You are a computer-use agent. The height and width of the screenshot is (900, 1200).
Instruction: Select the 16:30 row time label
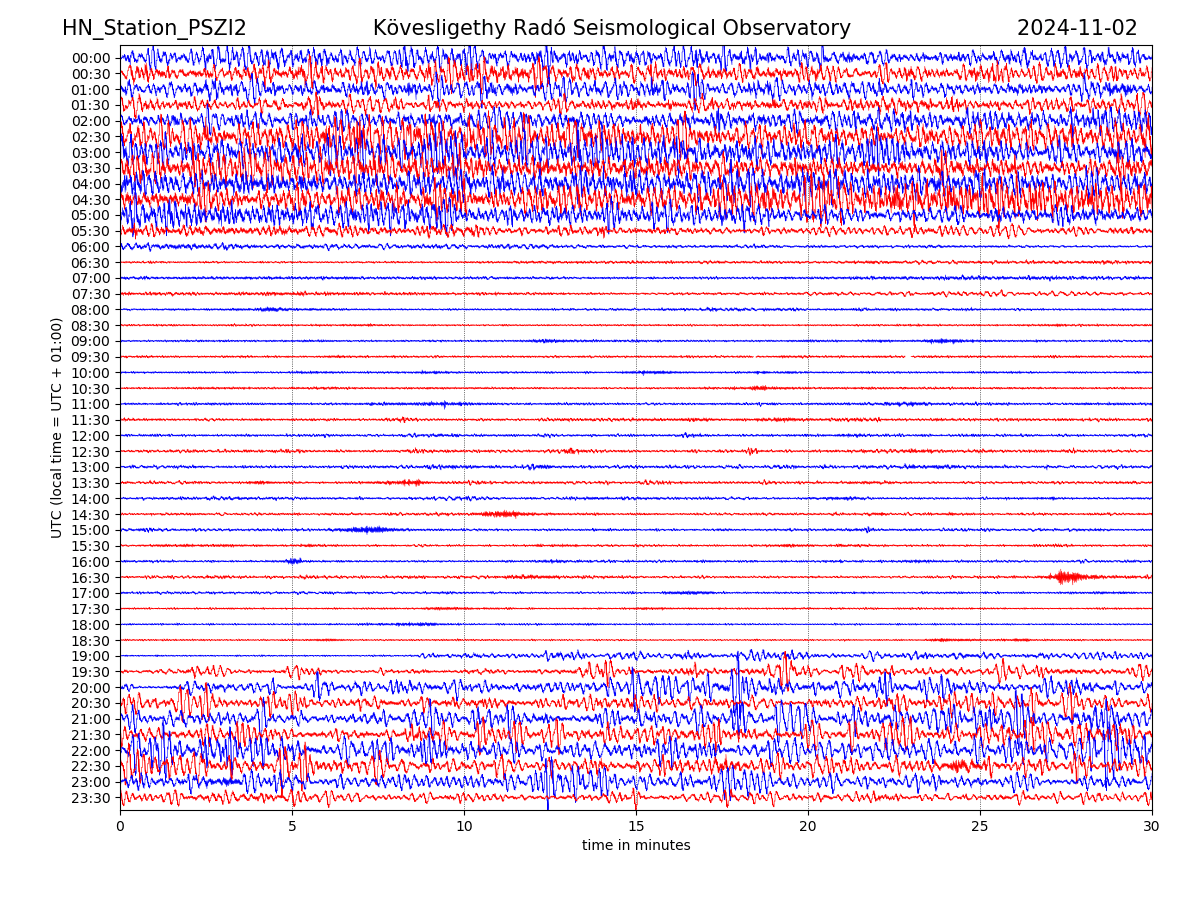point(90,577)
